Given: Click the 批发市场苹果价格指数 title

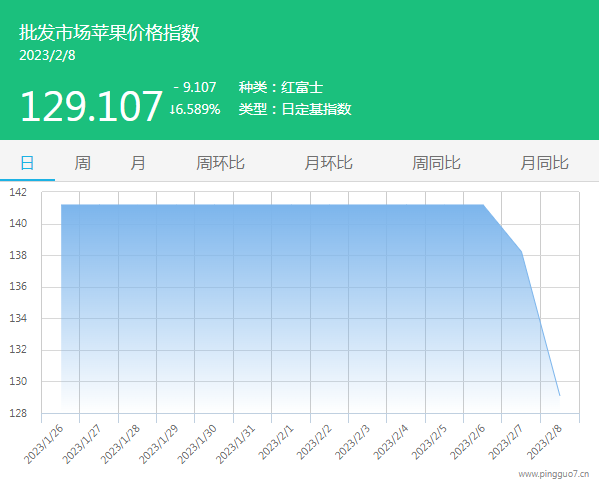Looking at the screenshot, I should point(109,32).
